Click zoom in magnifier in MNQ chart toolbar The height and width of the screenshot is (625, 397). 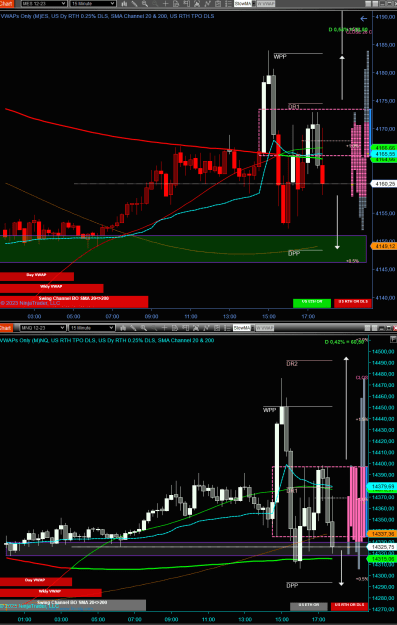click(144, 328)
